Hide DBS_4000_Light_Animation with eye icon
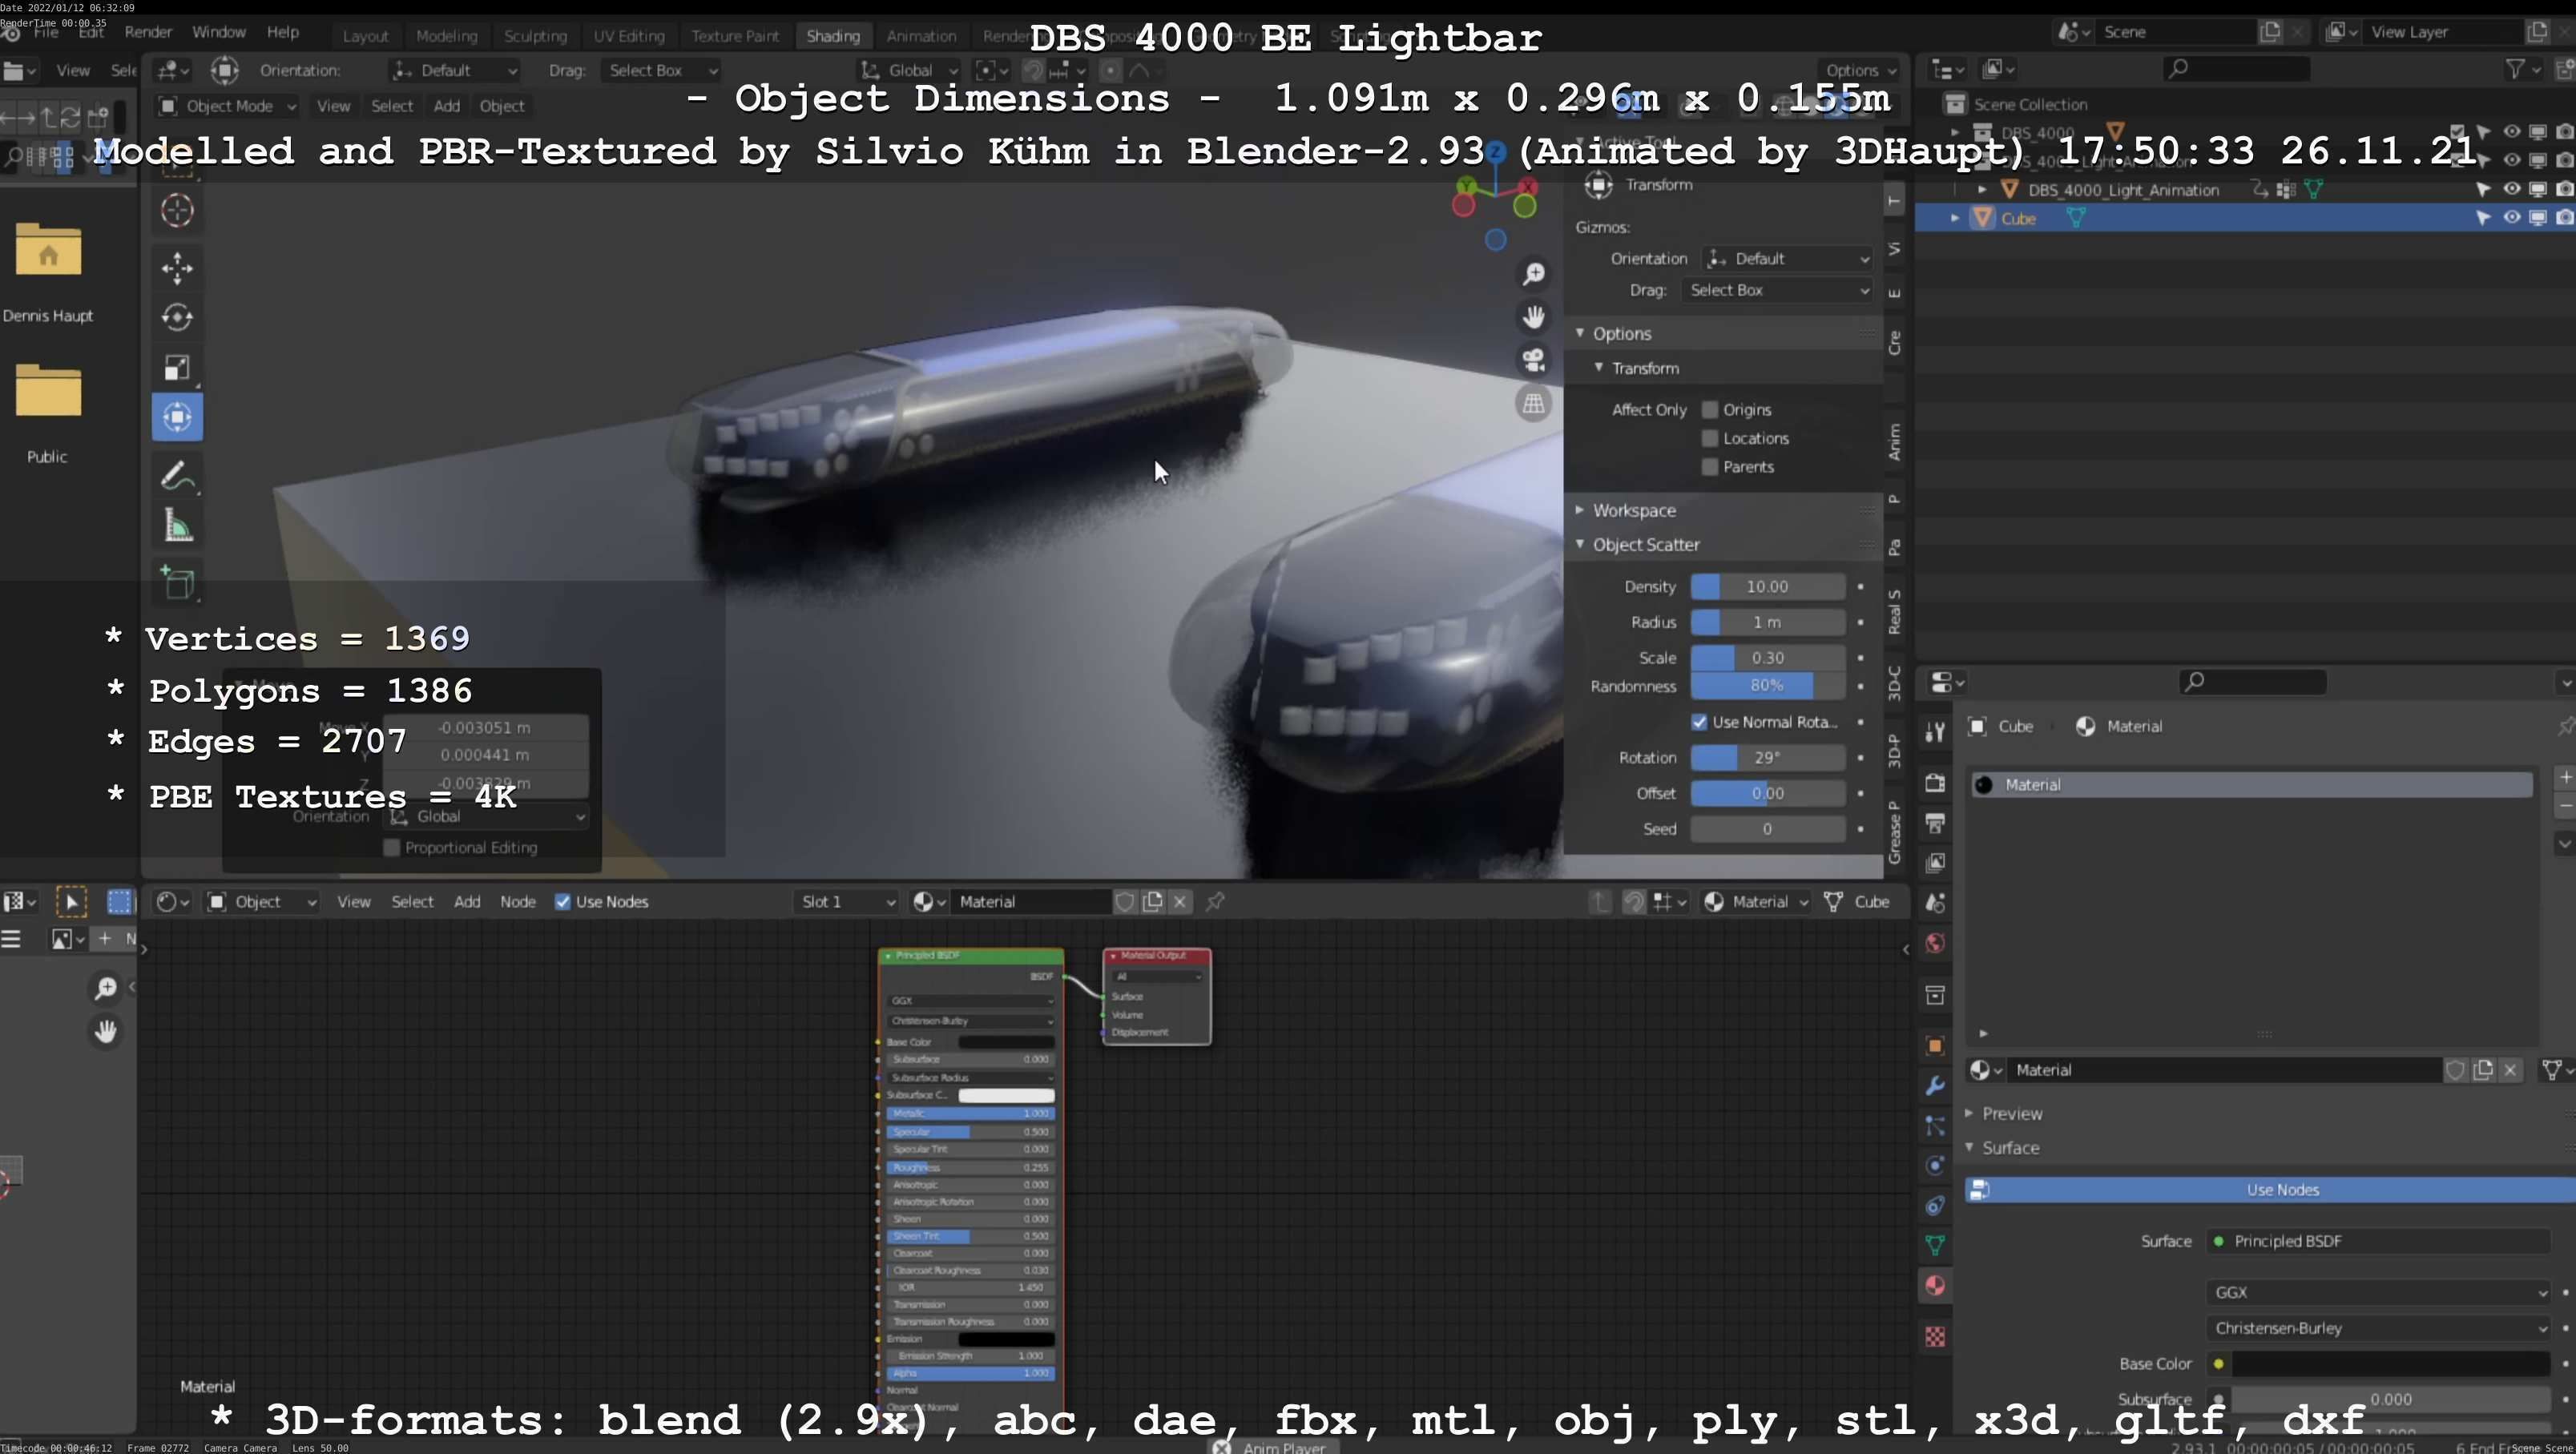This screenshot has height=1454, width=2576. 2511,188
